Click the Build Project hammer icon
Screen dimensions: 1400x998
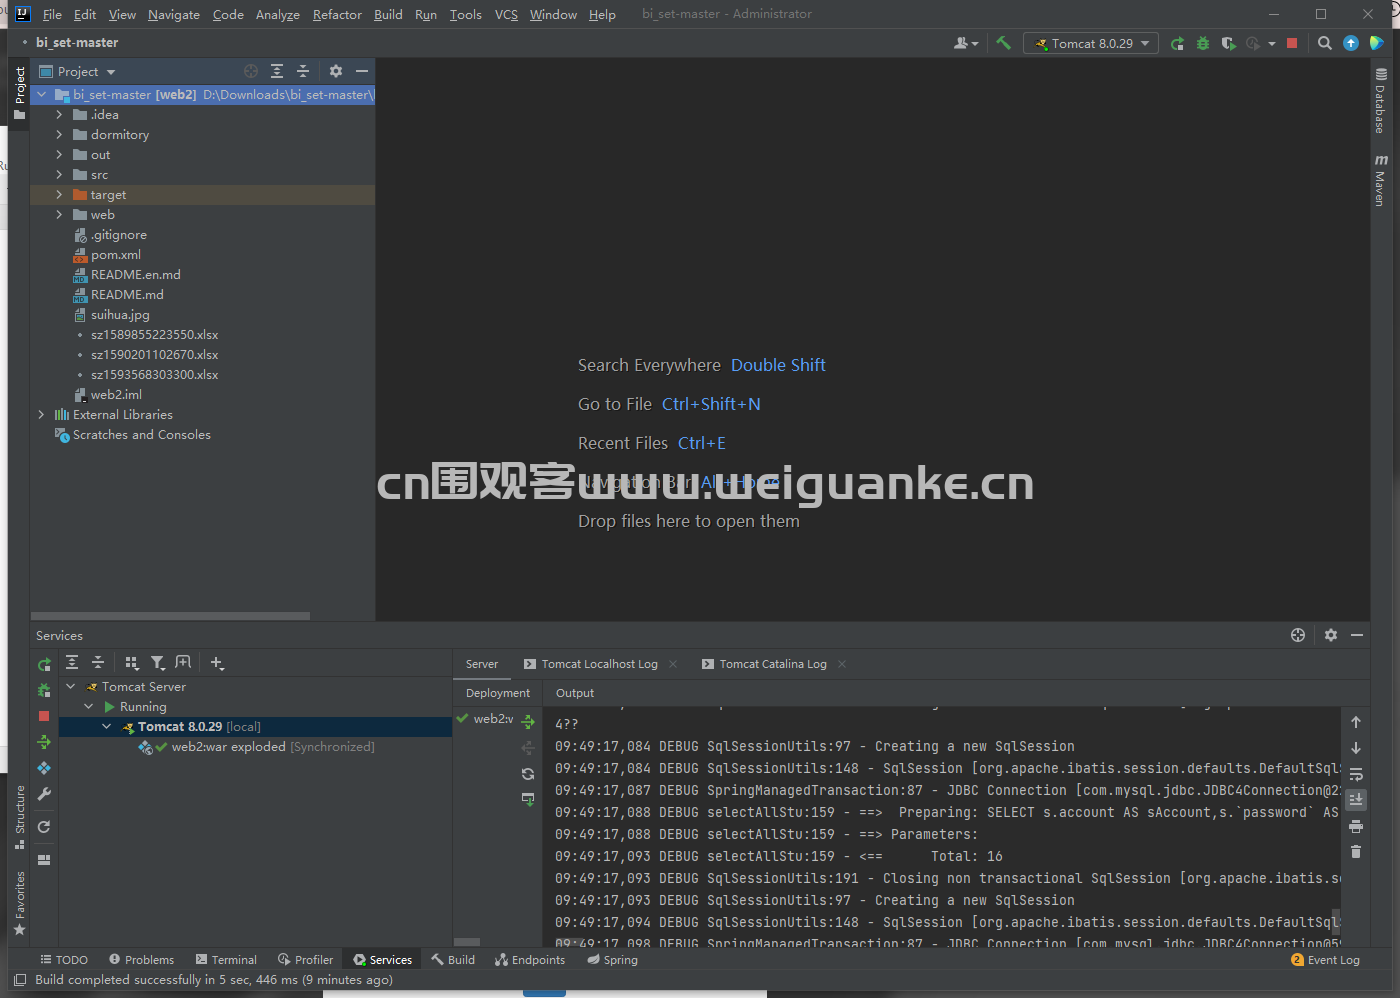coord(1003,43)
